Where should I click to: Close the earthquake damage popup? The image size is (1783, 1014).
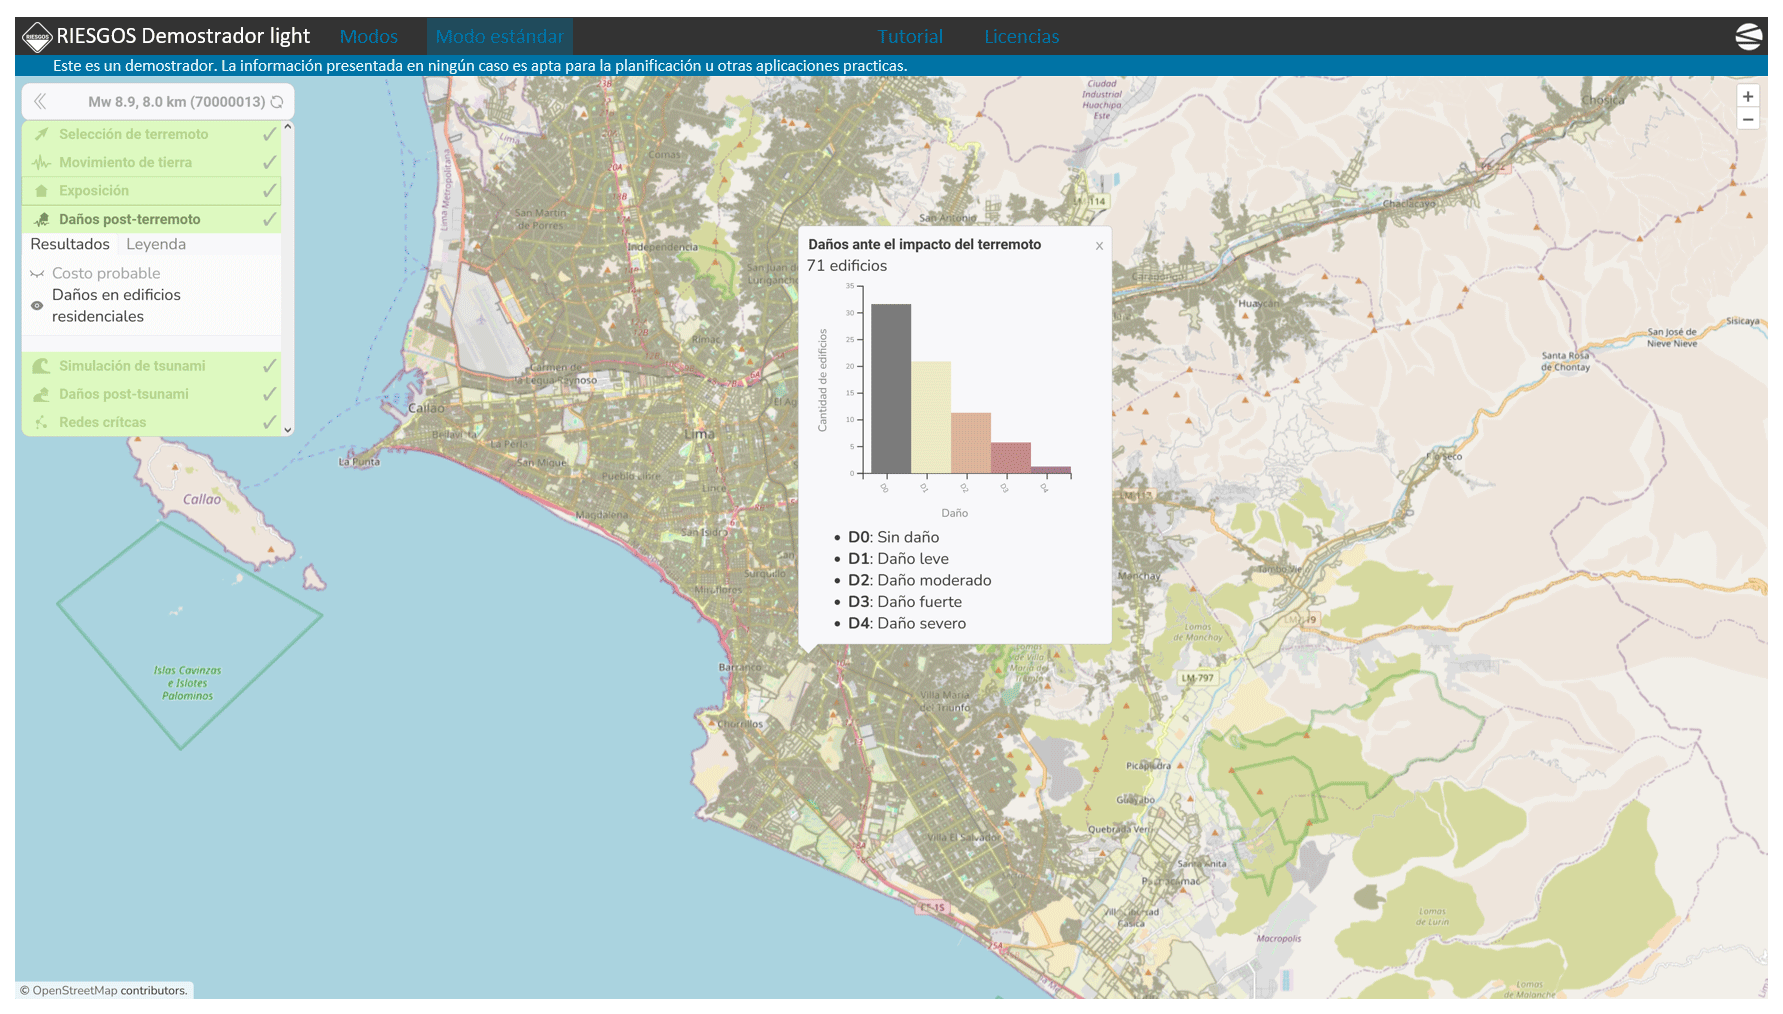tap(1099, 246)
